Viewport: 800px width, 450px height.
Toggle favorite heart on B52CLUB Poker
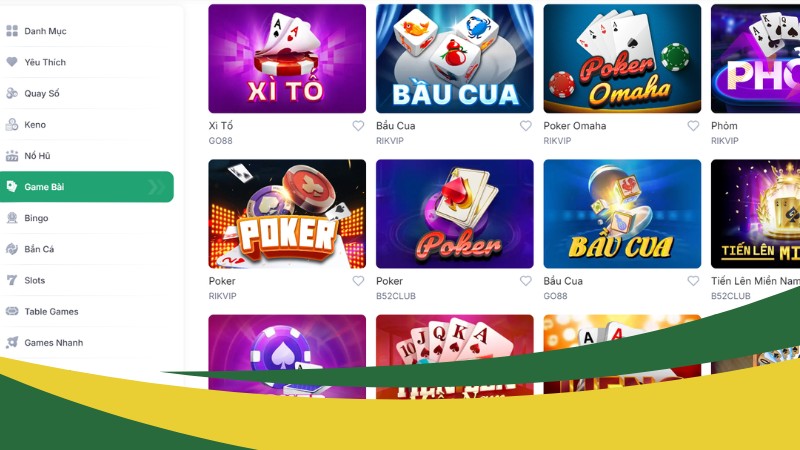pos(526,281)
